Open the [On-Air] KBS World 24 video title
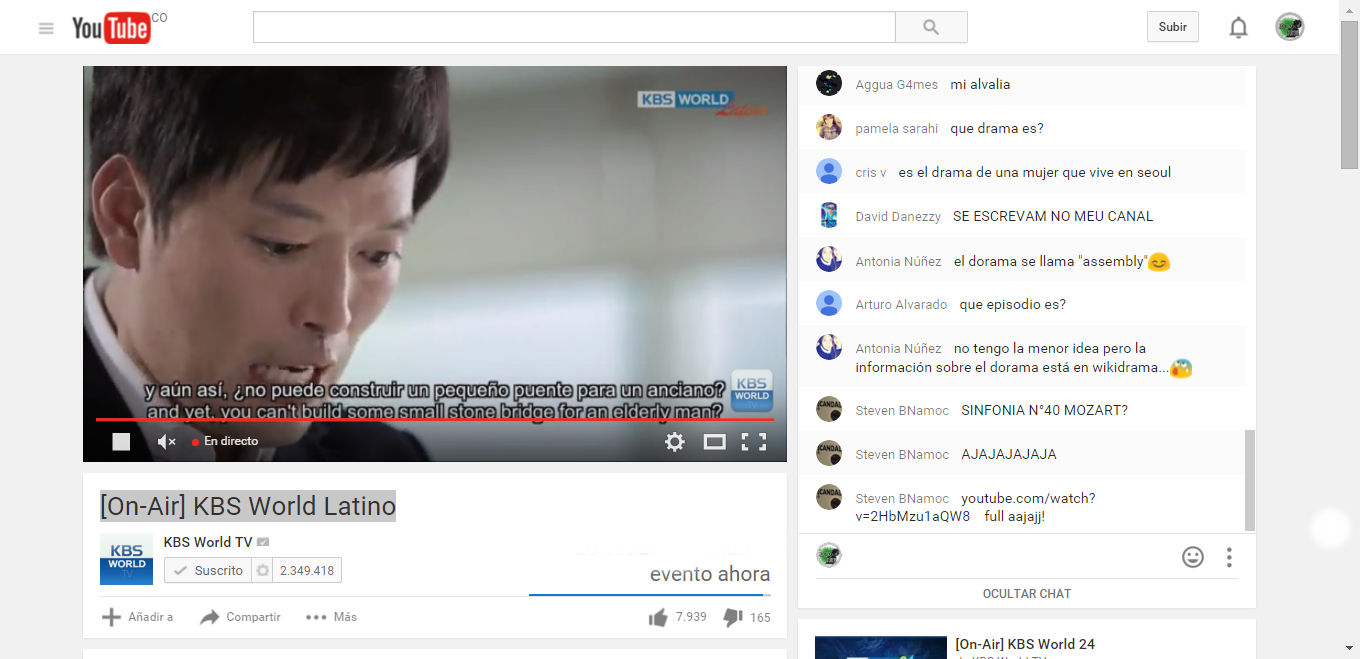The image size is (1360, 659). click(1025, 644)
